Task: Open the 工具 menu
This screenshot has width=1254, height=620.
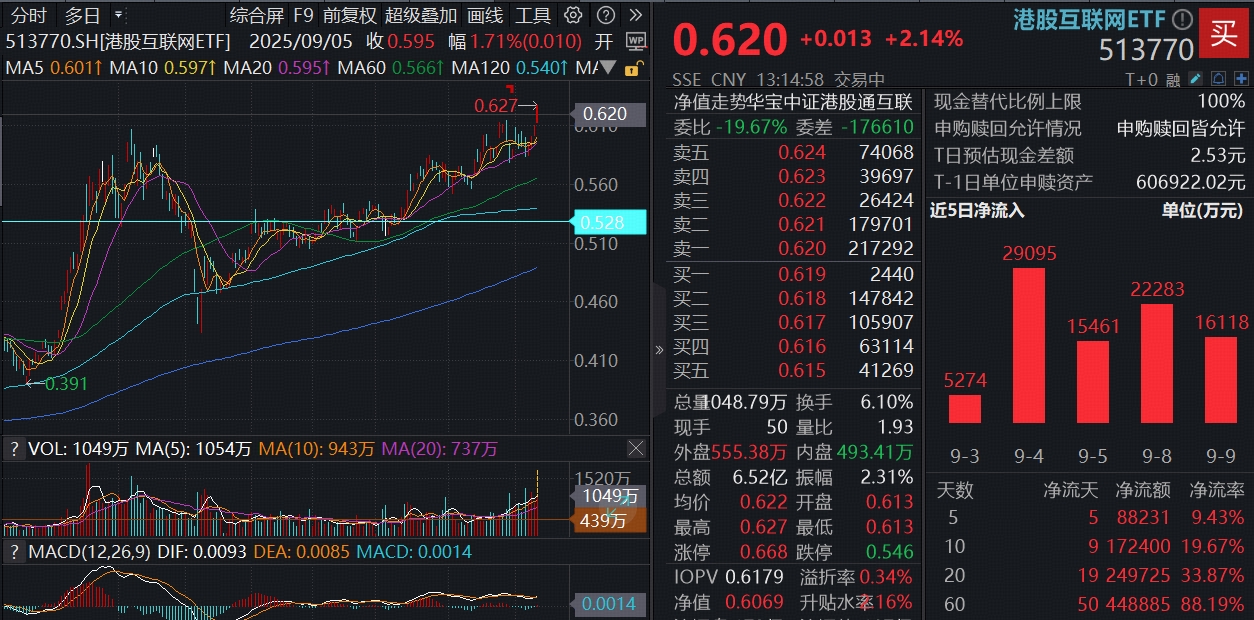Action: pyautogui.click(x=534, y=16)
